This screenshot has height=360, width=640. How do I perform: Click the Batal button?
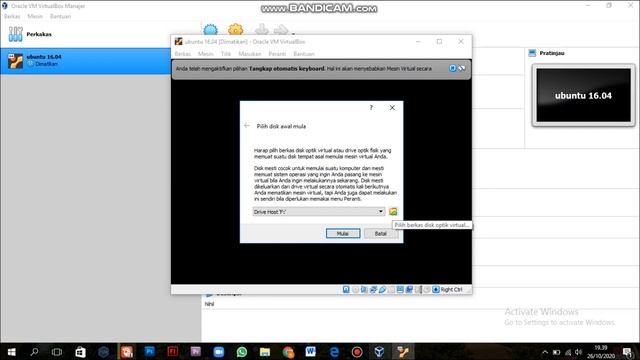pos(380,233)
